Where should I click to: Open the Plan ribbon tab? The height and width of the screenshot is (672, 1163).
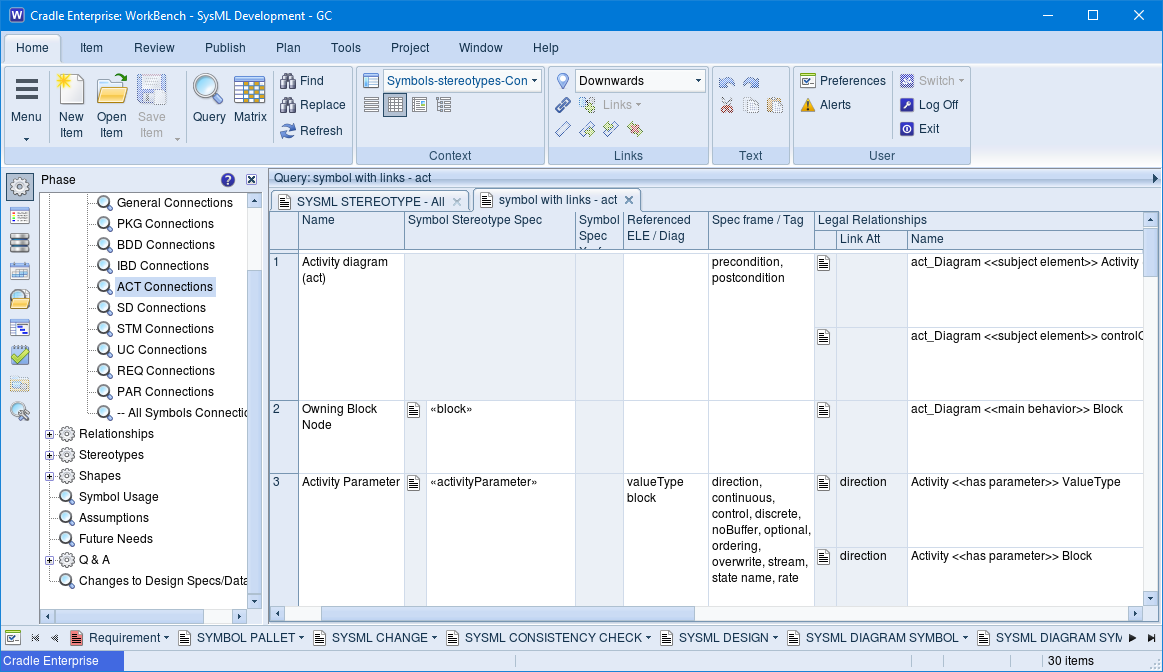coord(288,47)
